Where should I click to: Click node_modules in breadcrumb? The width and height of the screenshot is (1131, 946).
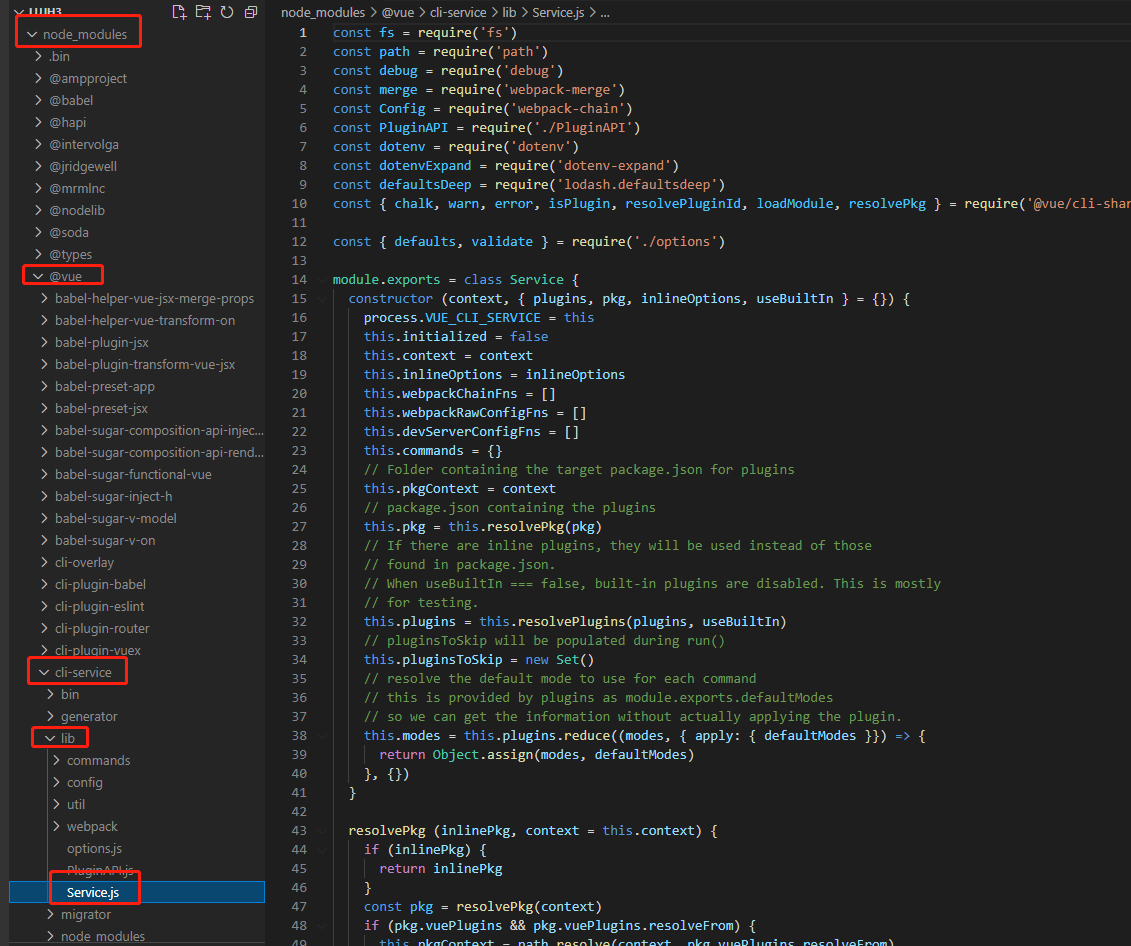(323, 12)
